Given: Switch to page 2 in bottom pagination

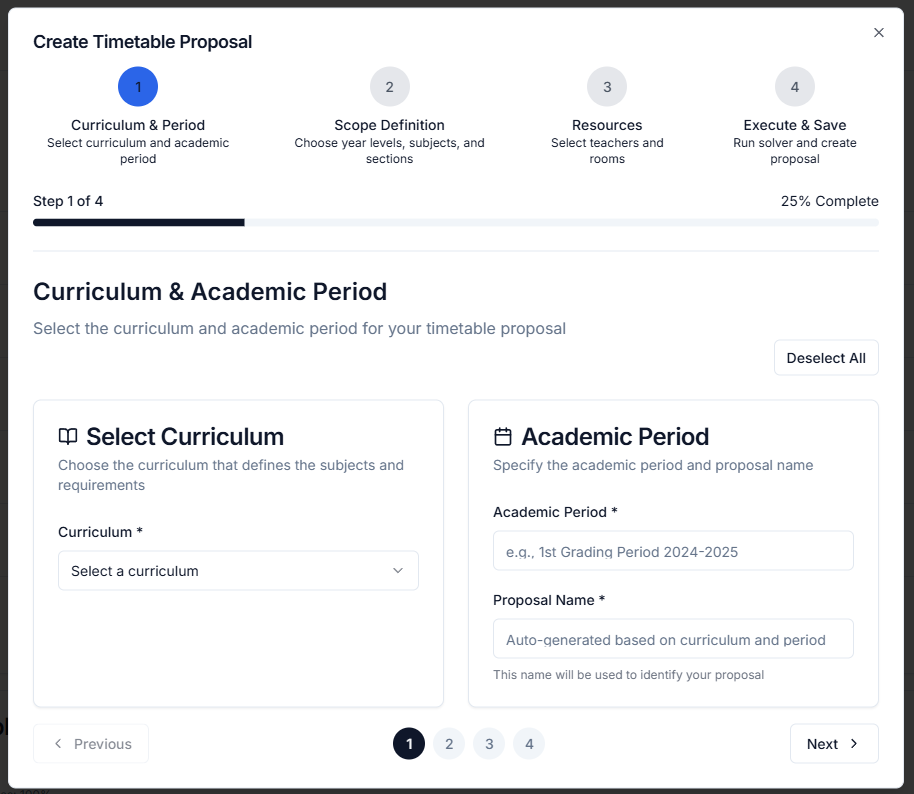Looking at the screenshot, I should 449,744.
